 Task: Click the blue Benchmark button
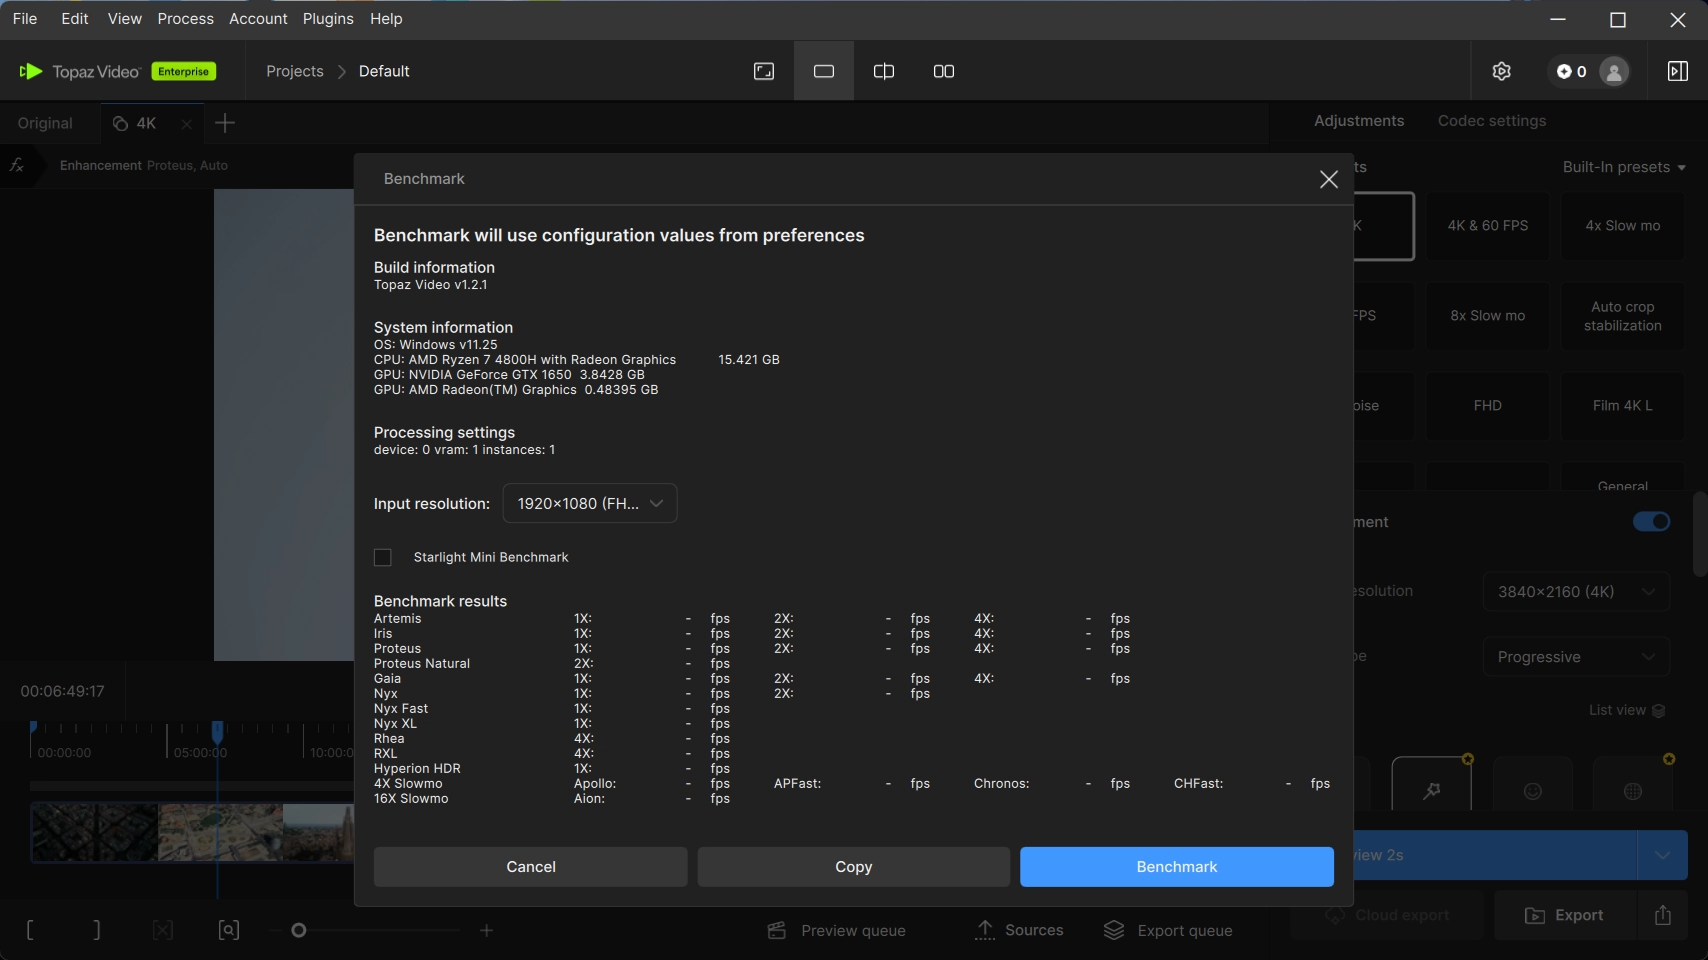point(1176,867)
